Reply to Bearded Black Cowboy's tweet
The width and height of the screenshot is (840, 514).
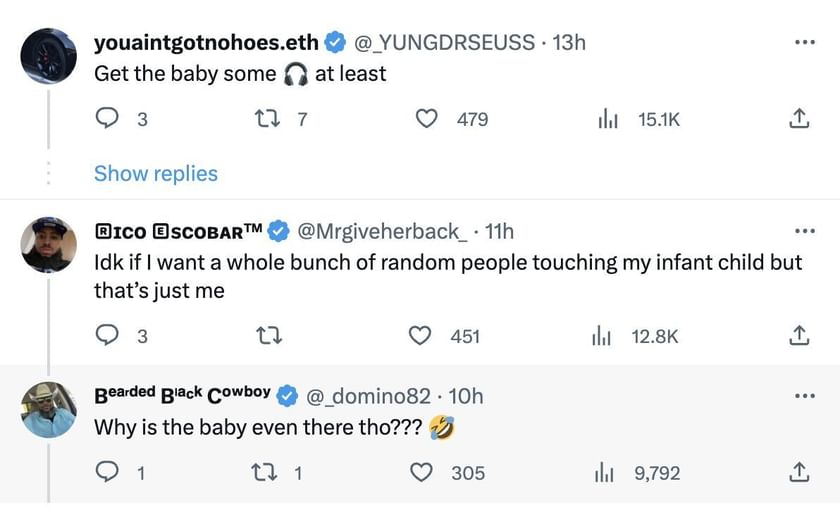pyautogui.click(x=107, y=472)
